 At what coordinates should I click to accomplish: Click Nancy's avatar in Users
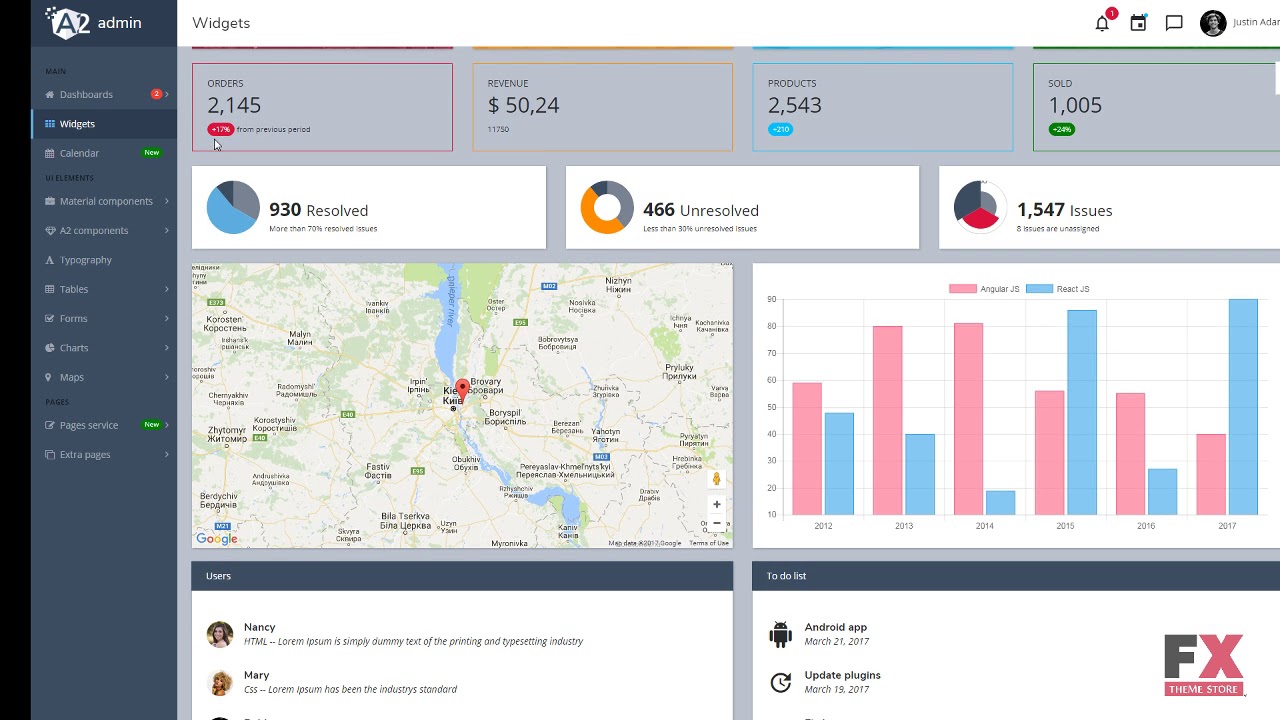tap(220, 634)
